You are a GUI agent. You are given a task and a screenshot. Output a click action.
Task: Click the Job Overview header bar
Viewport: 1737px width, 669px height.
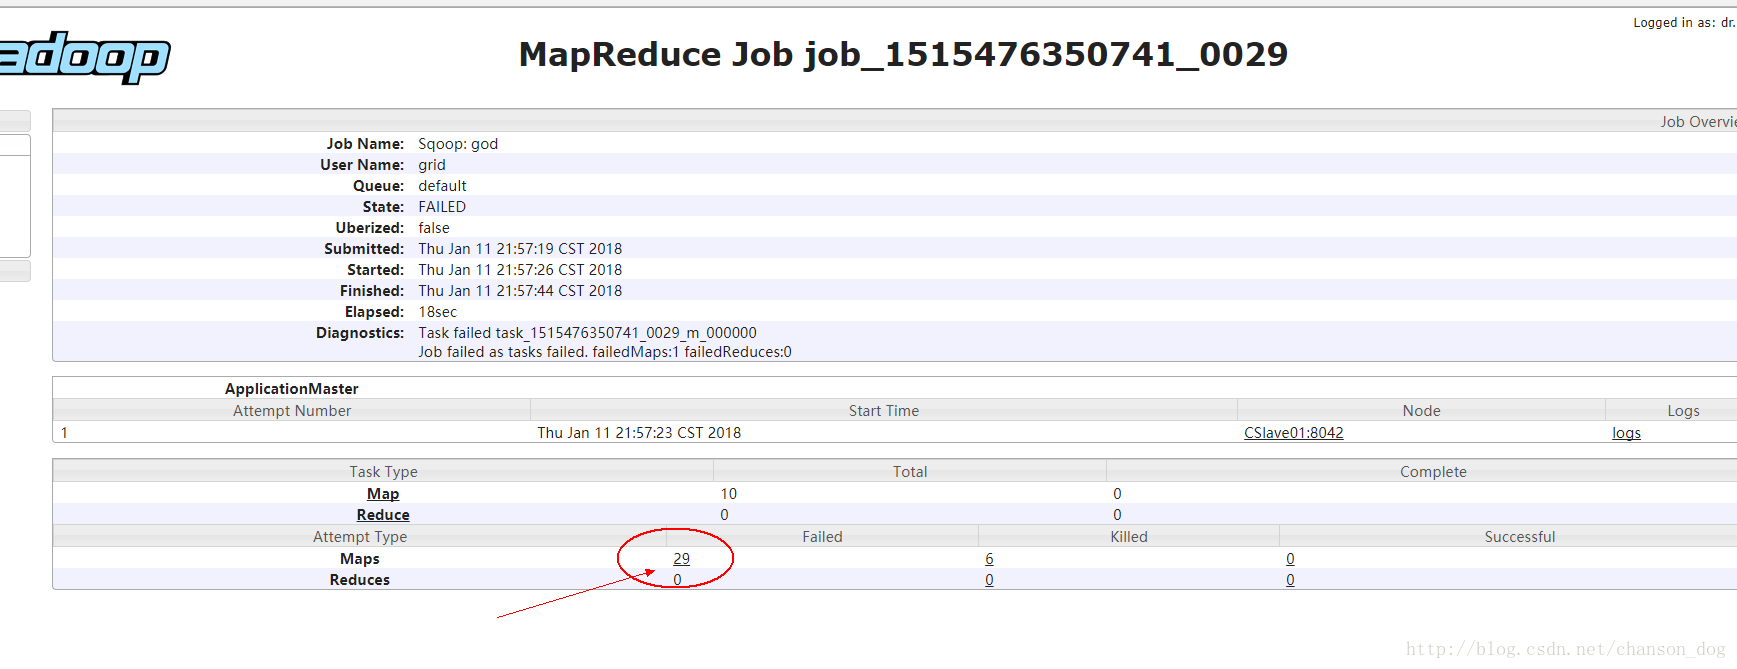[894, 121]
